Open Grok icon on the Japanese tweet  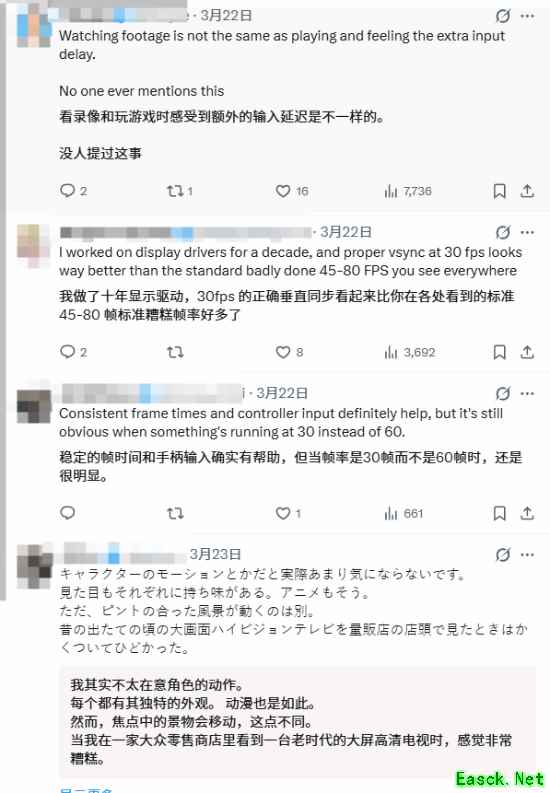coord(502,555)
